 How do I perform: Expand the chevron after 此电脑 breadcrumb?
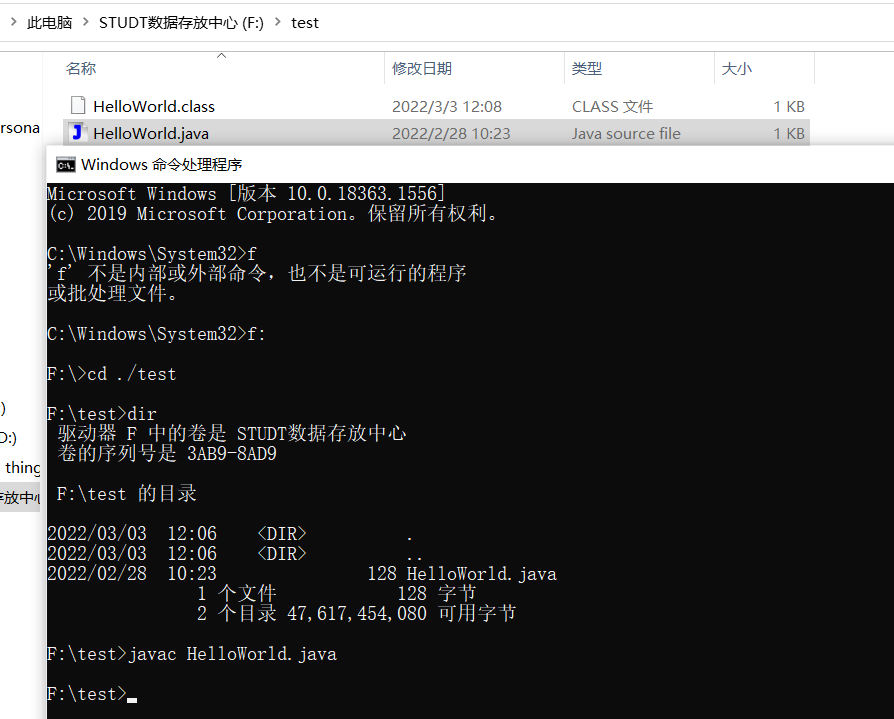[x=86, y=22]
